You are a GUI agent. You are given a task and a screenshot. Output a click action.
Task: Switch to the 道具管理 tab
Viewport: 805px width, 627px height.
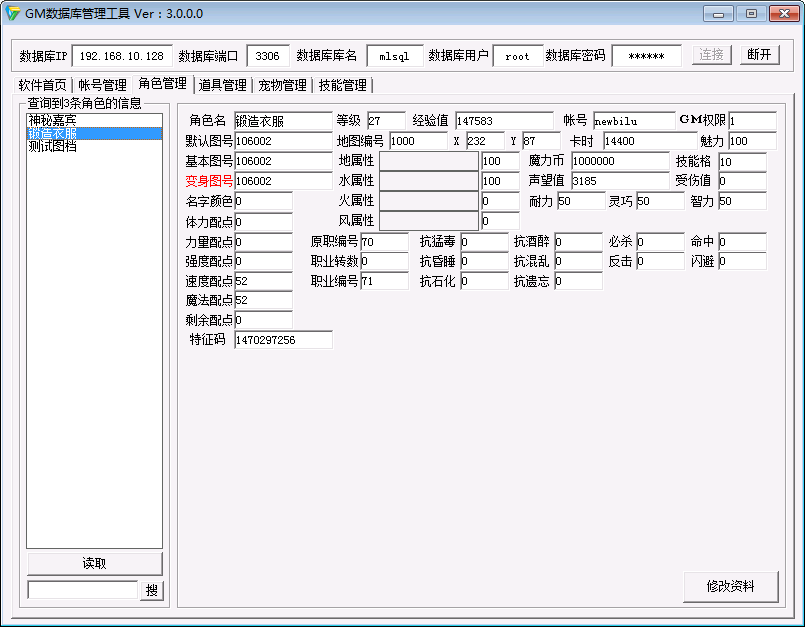(x=222, y=85)
